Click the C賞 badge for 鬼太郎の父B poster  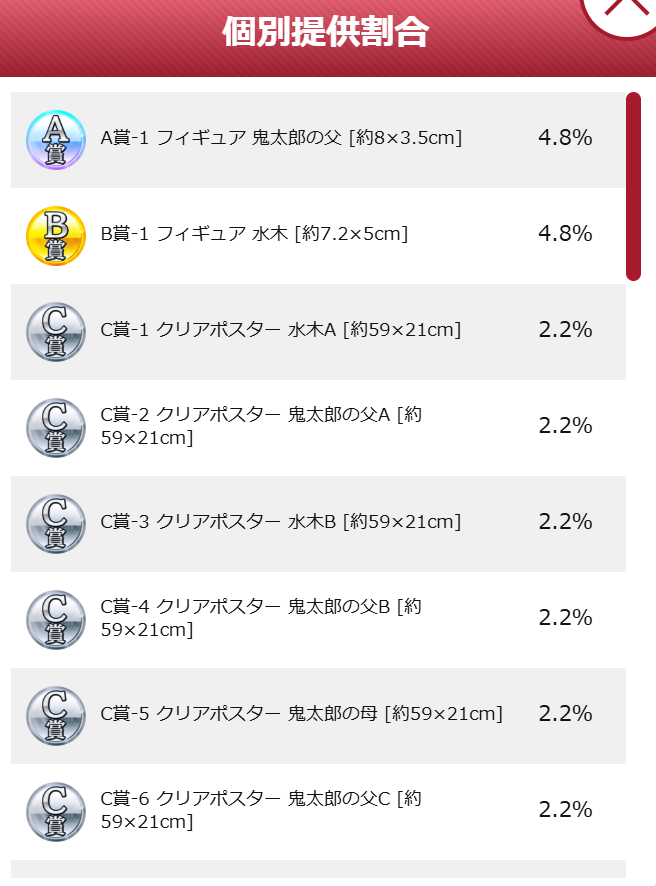56,620
